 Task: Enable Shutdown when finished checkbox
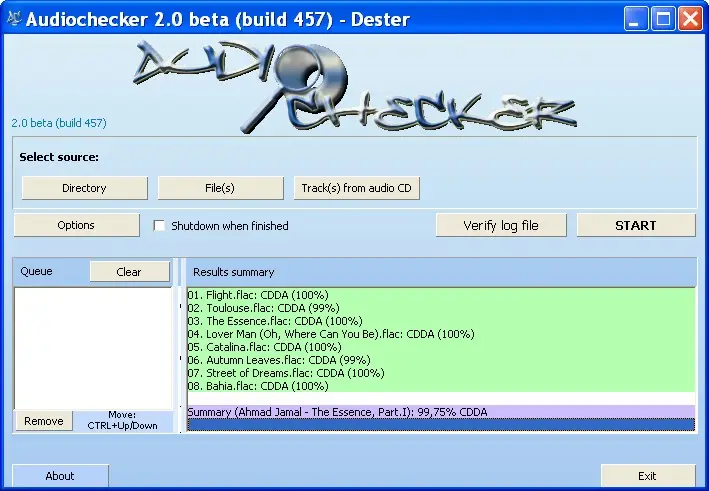coord(159,226)
